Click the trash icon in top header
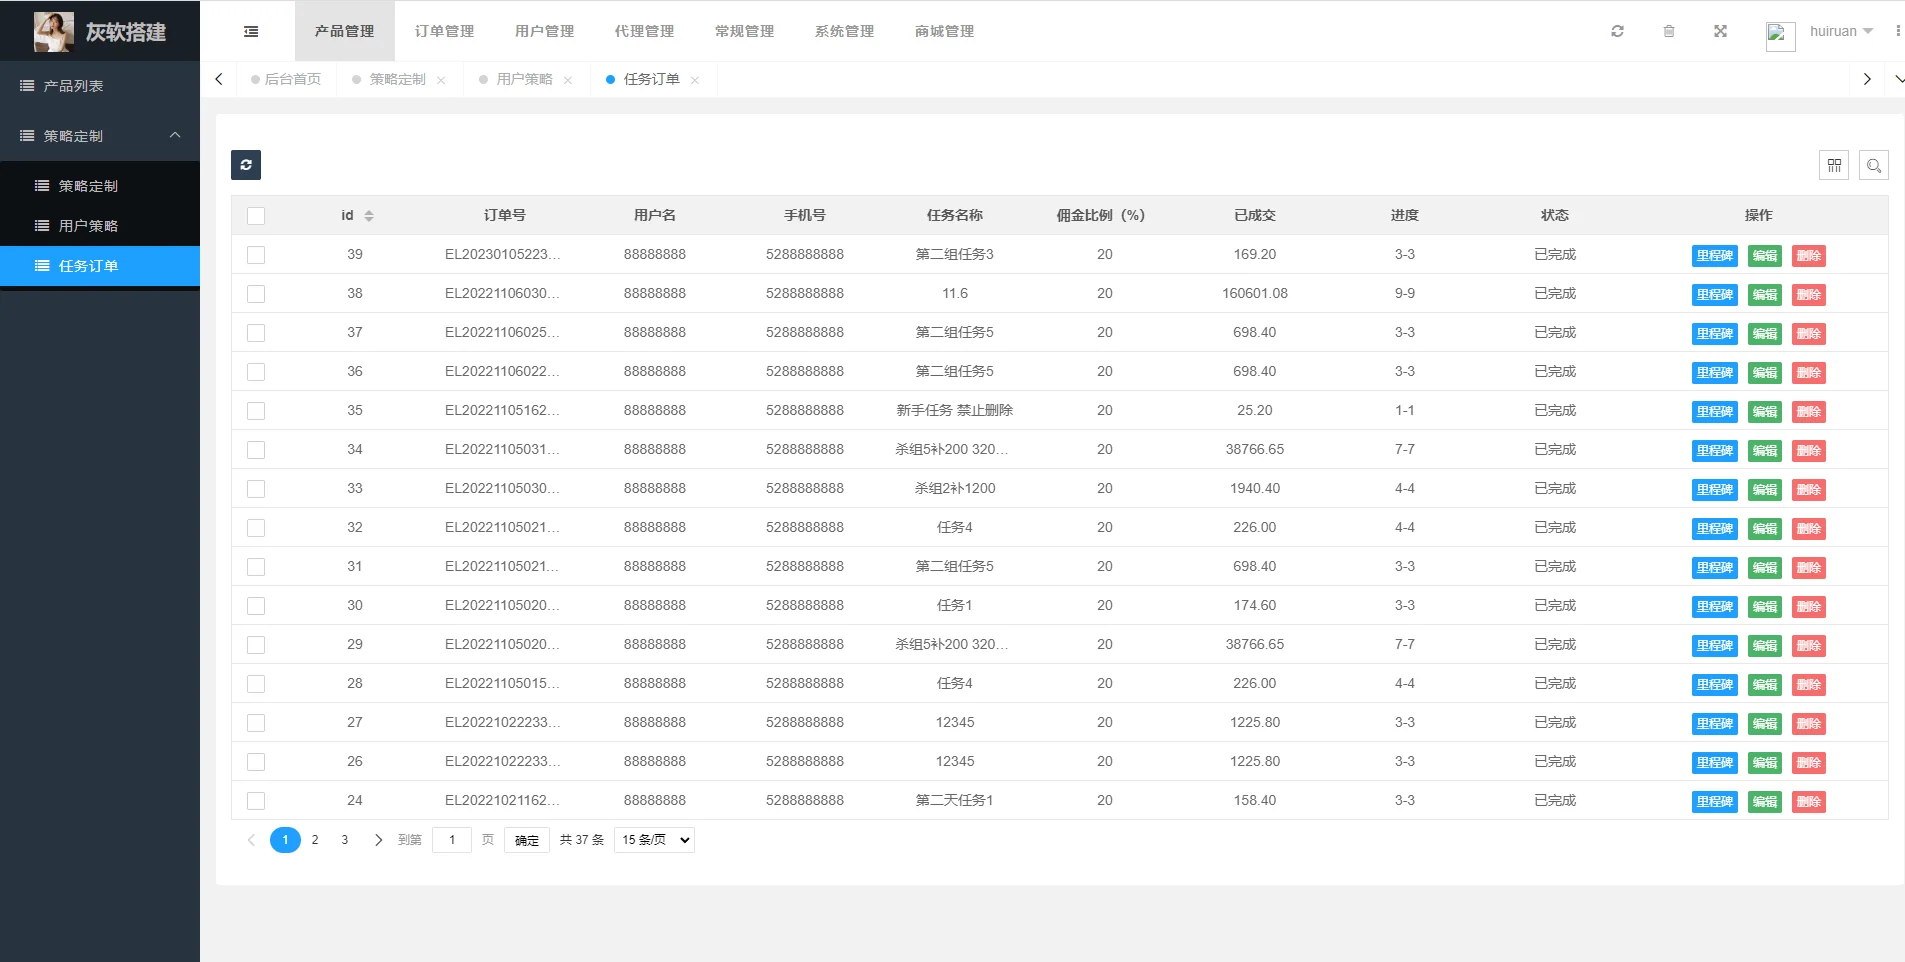1905x962 pixels. (x=1668, y=32)
